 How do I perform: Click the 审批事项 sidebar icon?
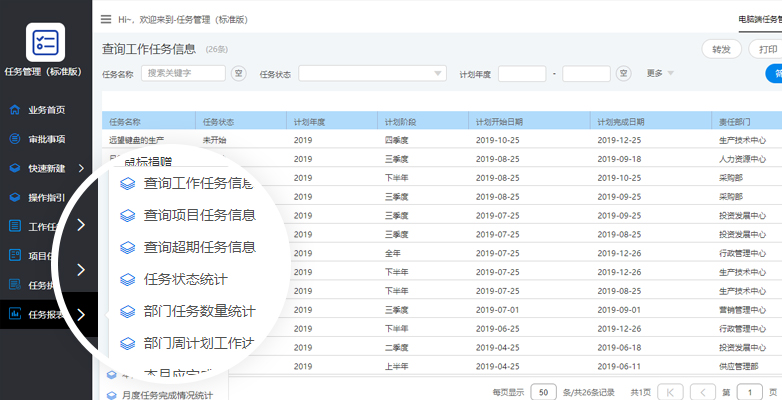[x=15, y=139]
